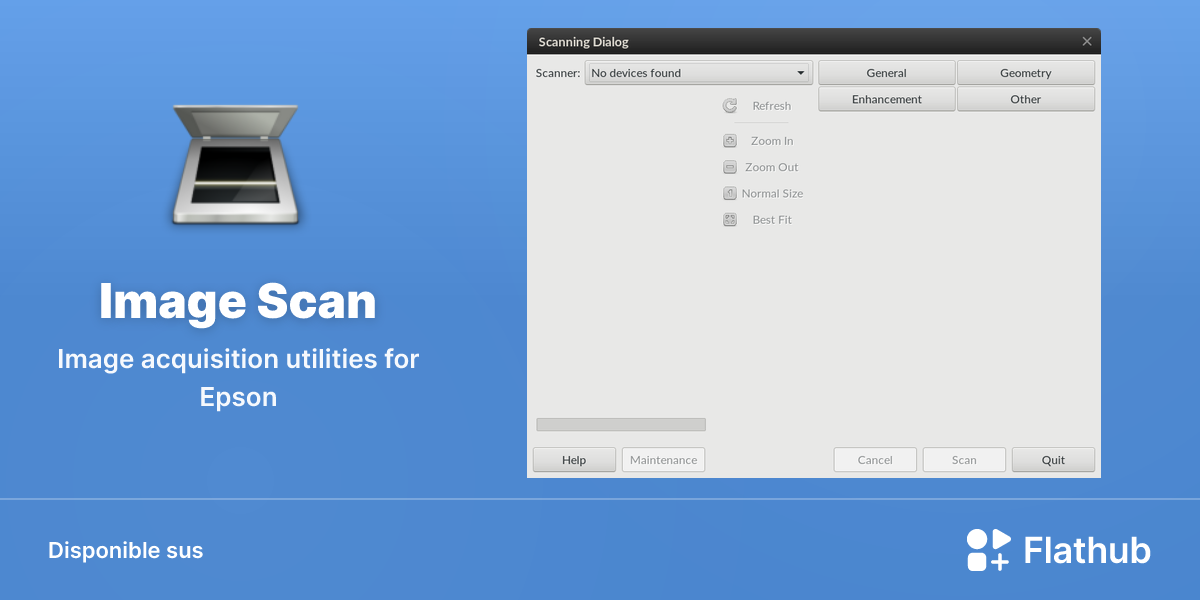Click the Zoom In magnifier icon
Screen dimensions: 1200x600
[730, 141]
